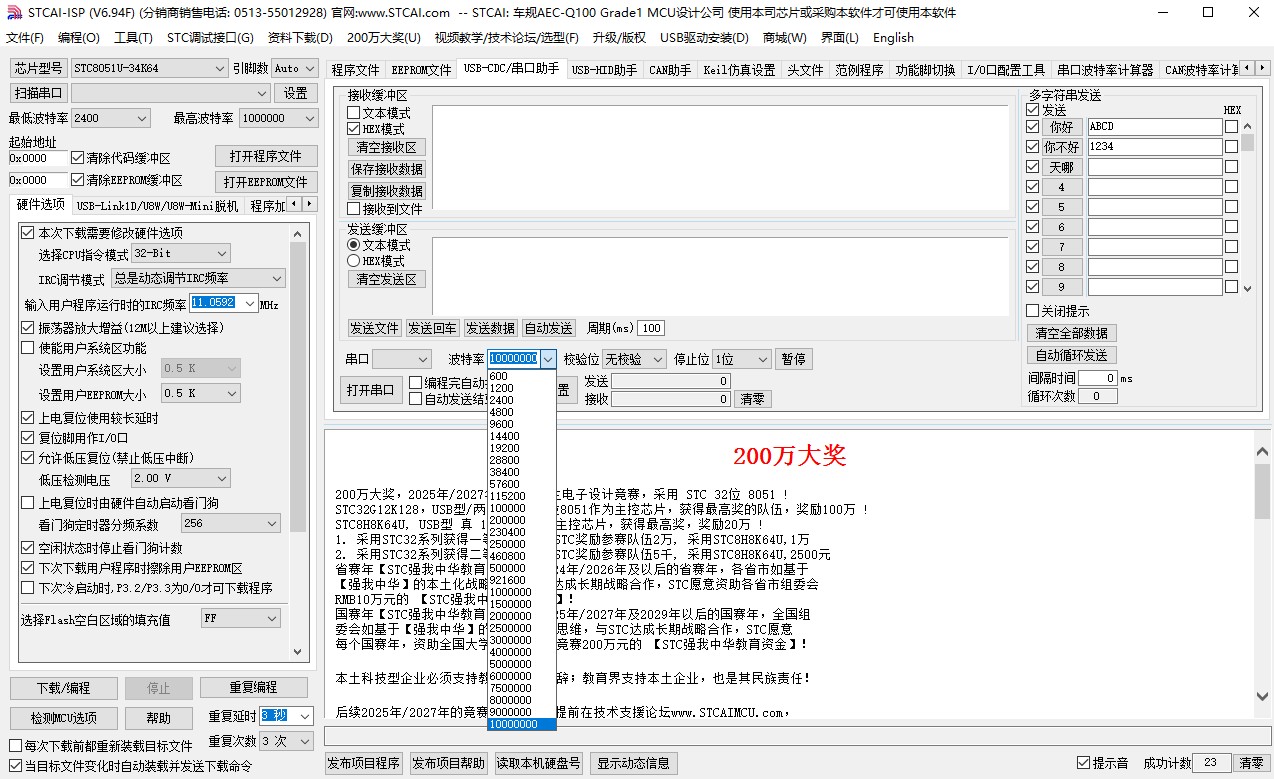This screenshot has width=1274, height=779.
Task: Switch to CAN助手 tab
Action: (670, 70)
